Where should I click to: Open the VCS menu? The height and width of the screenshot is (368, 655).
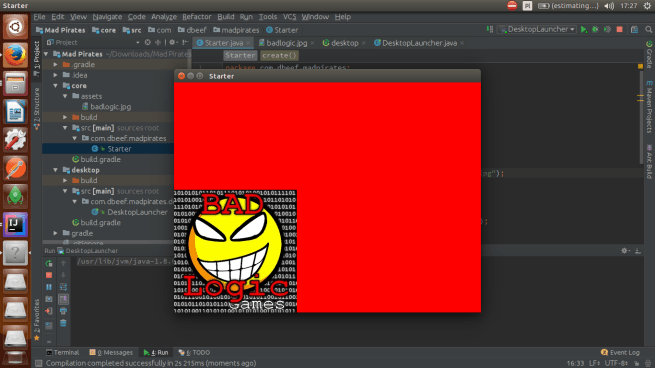289,17
